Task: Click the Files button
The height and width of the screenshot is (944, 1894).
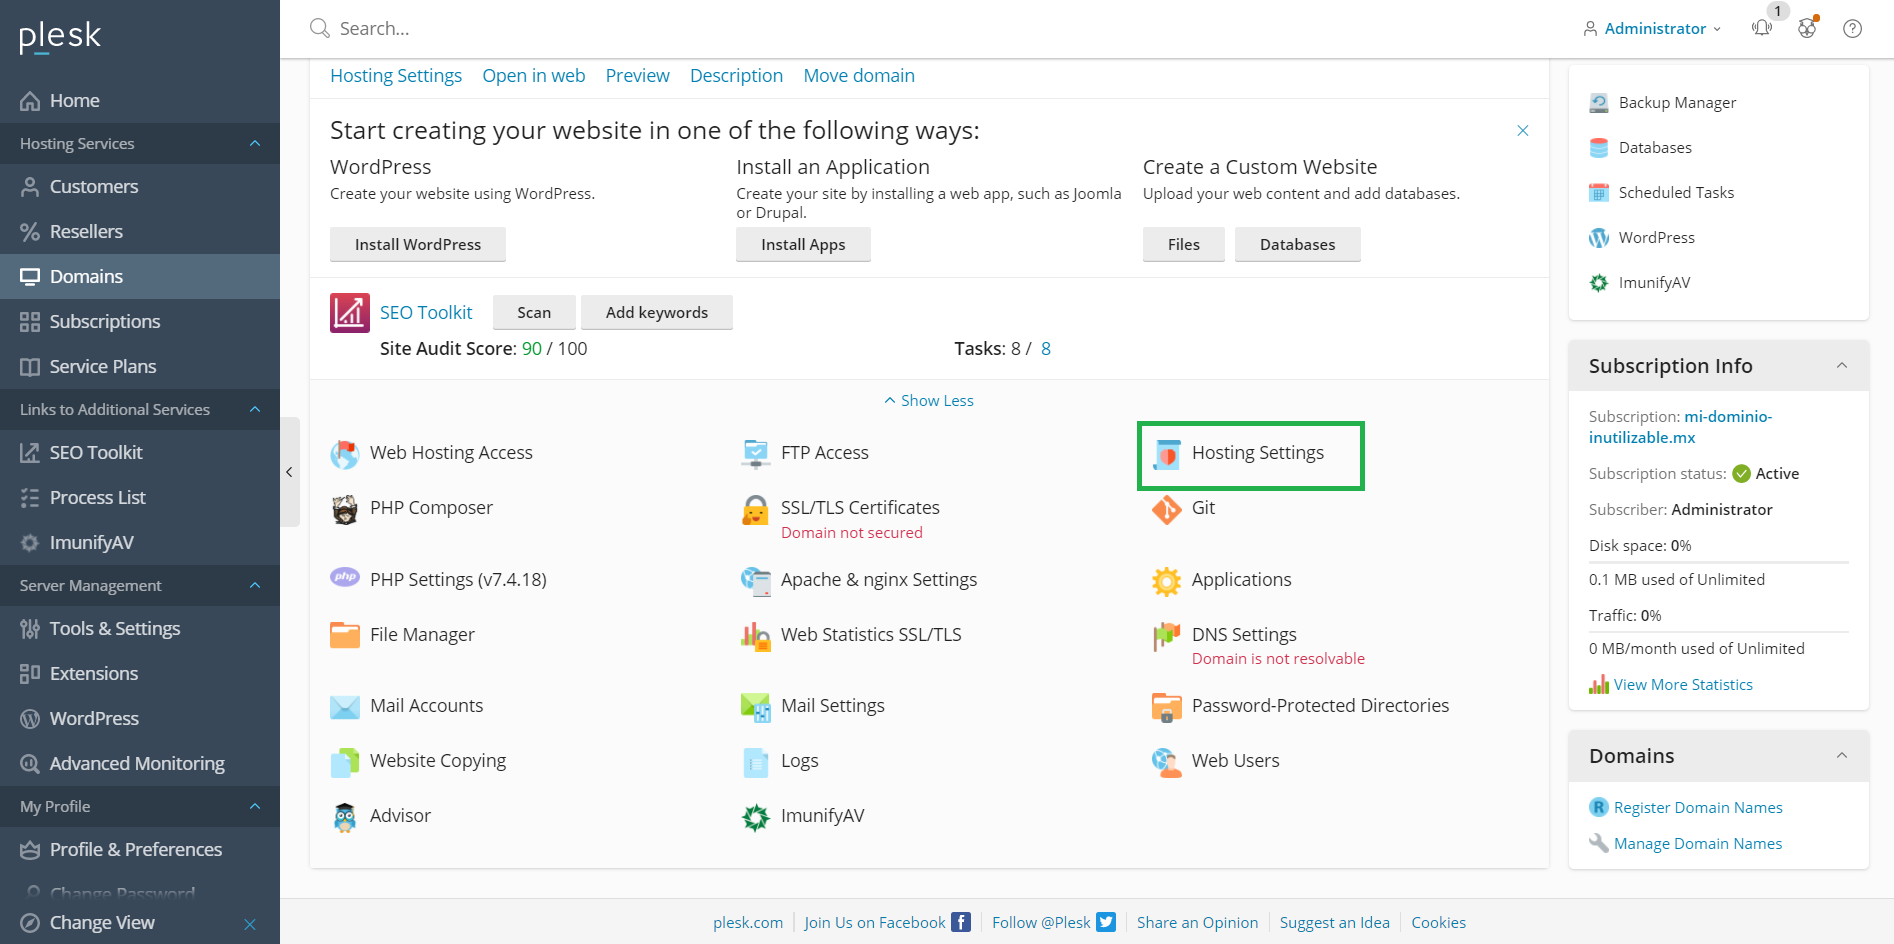Action: [1184, 245]
